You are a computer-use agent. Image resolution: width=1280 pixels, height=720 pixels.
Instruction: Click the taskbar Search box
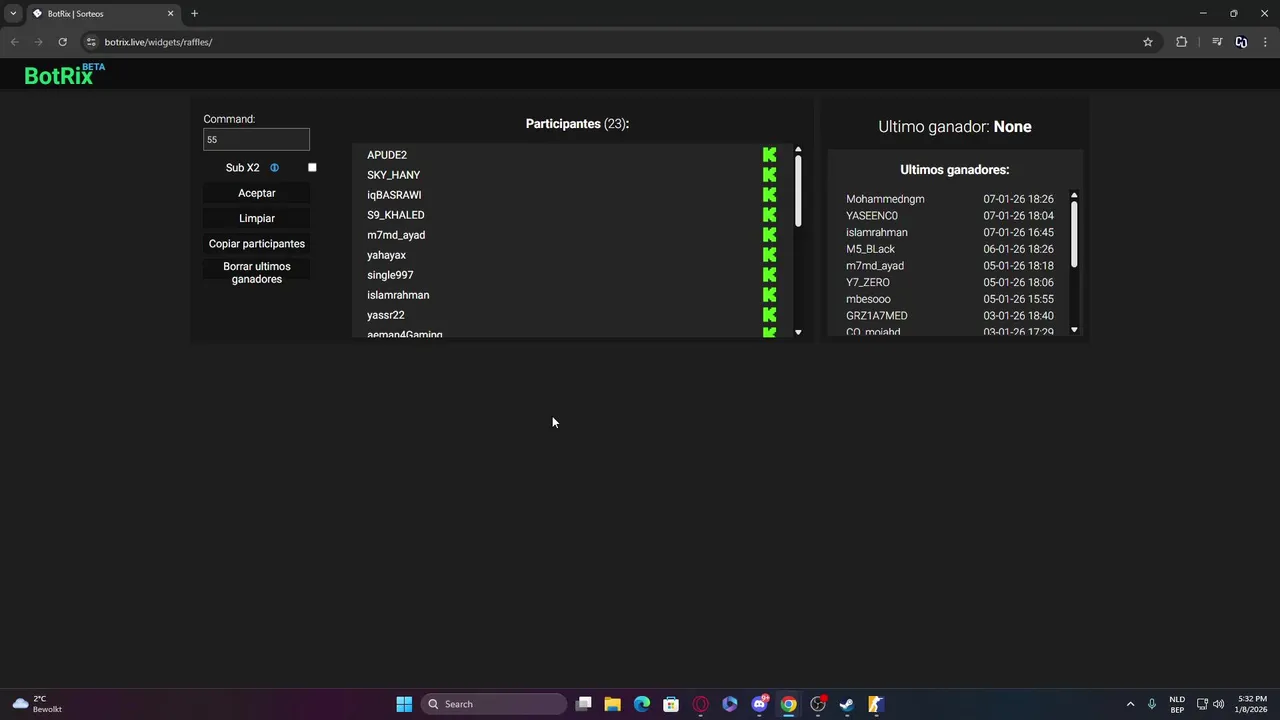(x=494, y=704)
